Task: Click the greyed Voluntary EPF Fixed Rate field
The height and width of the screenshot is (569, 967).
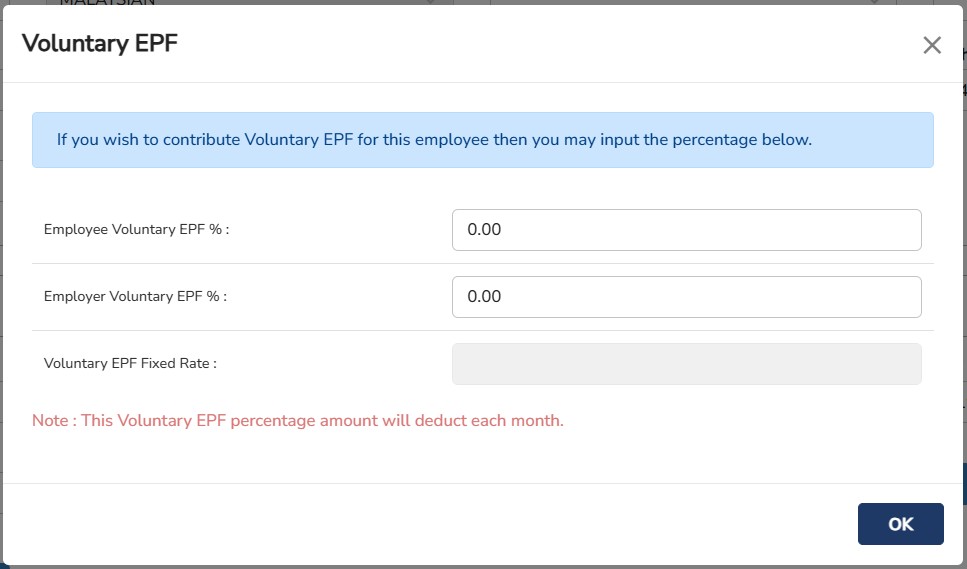Action: 686,364
